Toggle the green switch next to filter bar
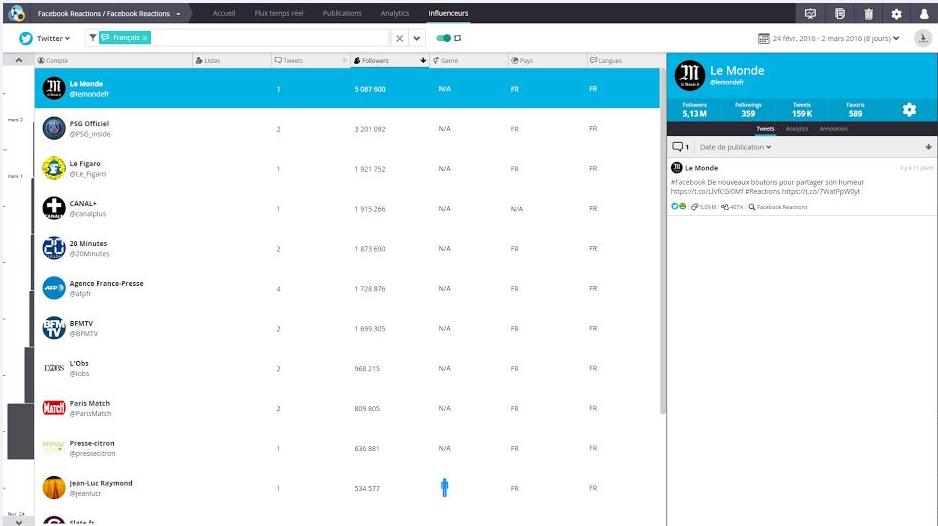This screenshot has width=938, height=526. pos(443,38)
